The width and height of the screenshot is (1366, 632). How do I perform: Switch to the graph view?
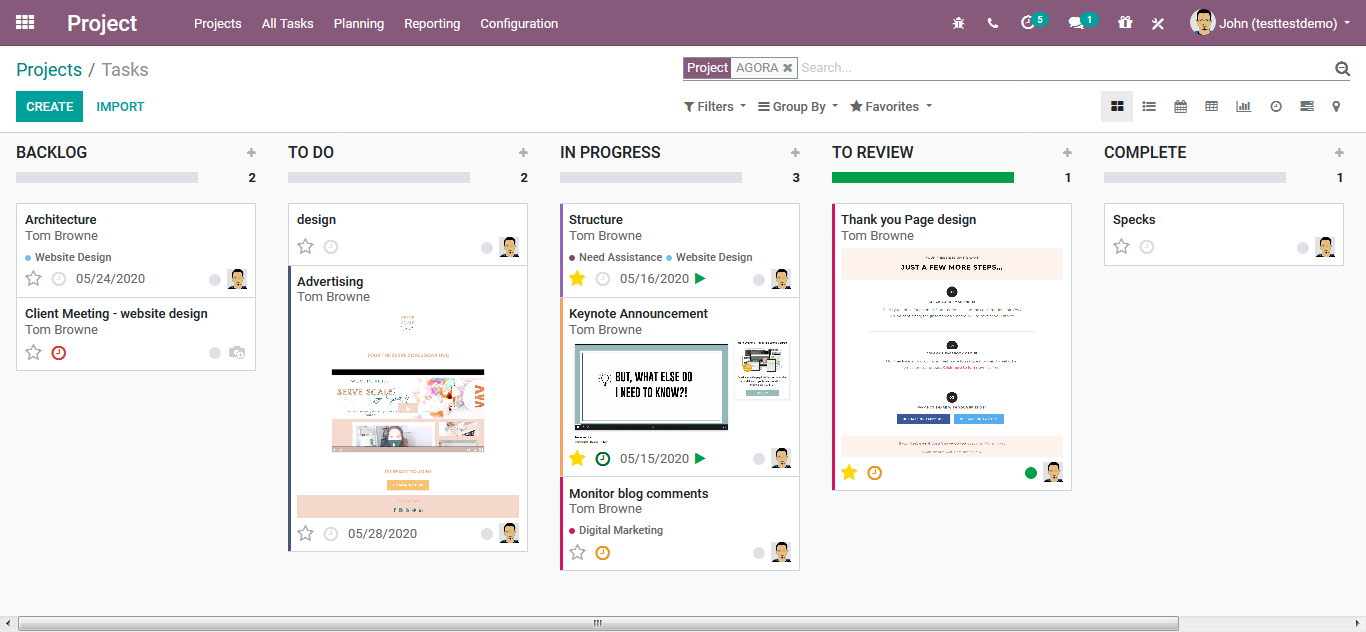point(1243,106)
